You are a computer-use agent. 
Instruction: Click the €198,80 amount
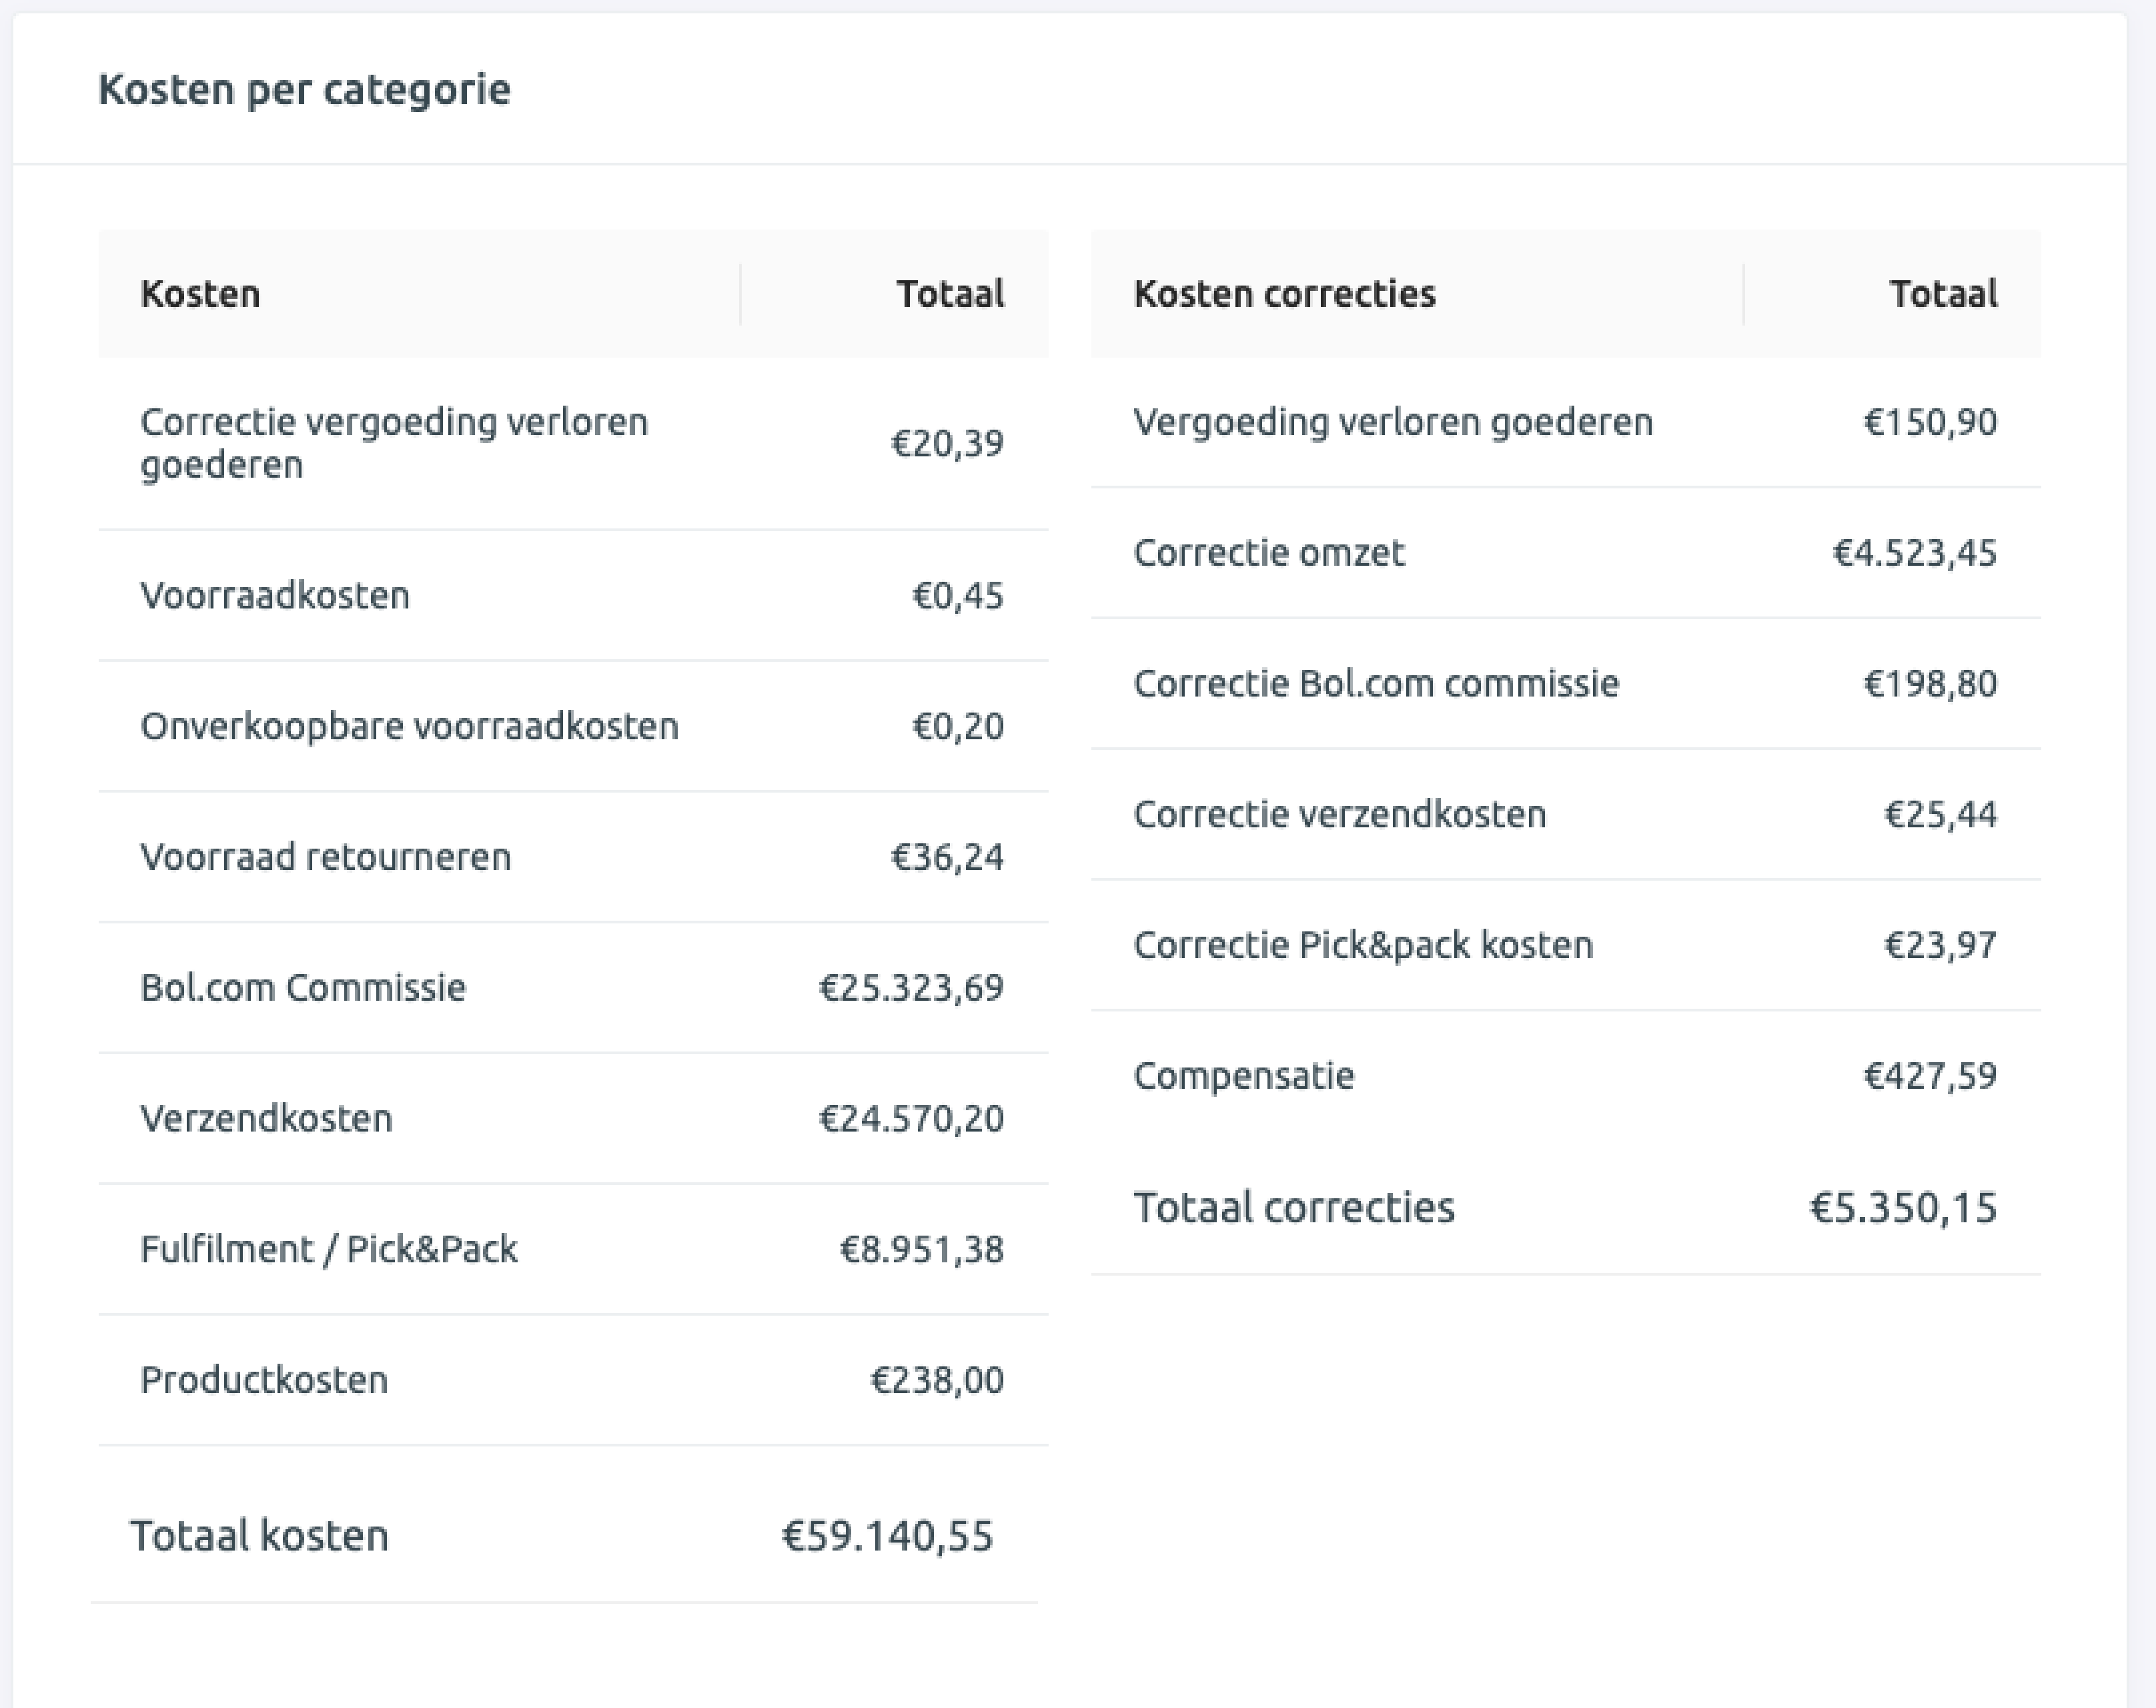(1930, 684)
